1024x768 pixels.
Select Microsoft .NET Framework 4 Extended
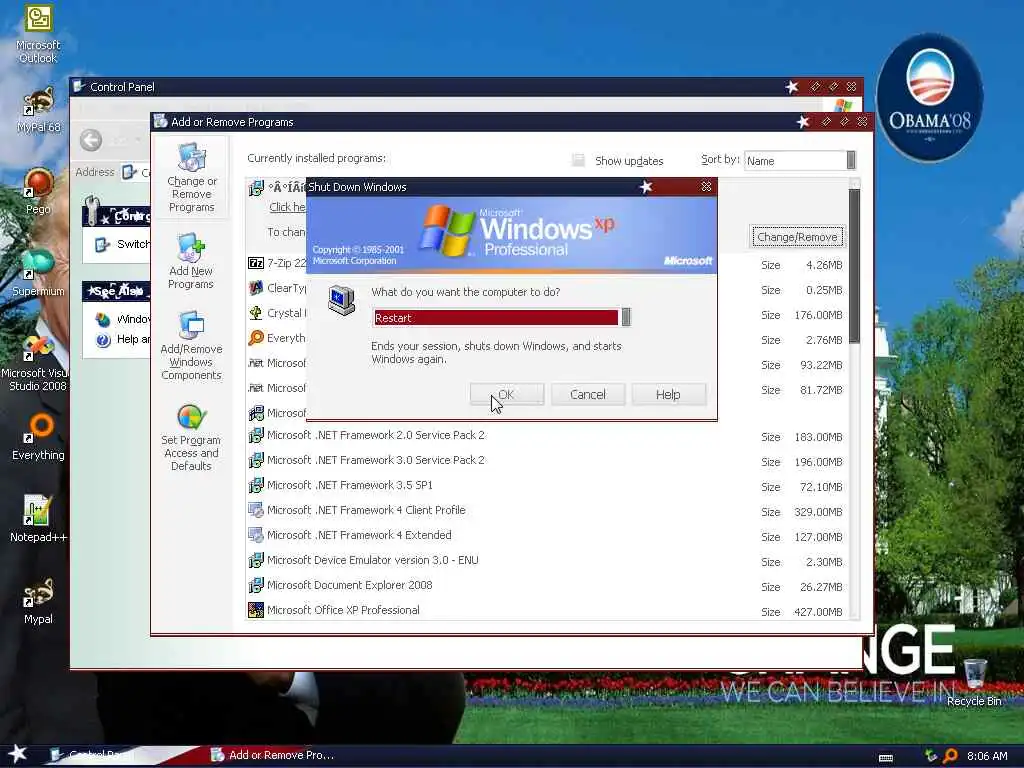[547, 536]
